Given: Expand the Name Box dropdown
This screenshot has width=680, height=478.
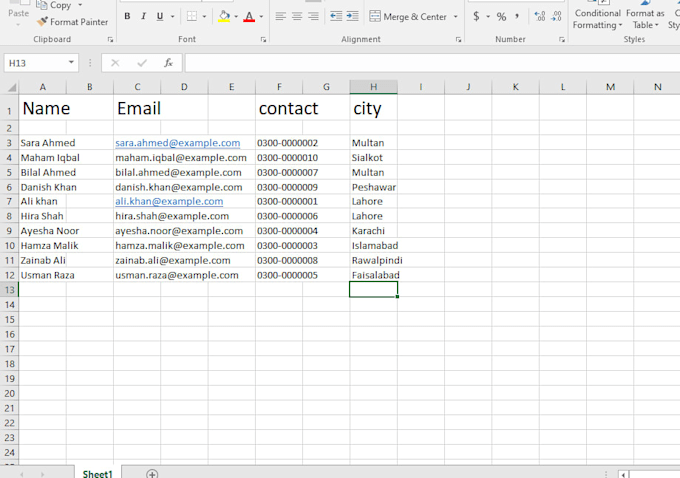Looking at the screenshot, I should [71, 63].
